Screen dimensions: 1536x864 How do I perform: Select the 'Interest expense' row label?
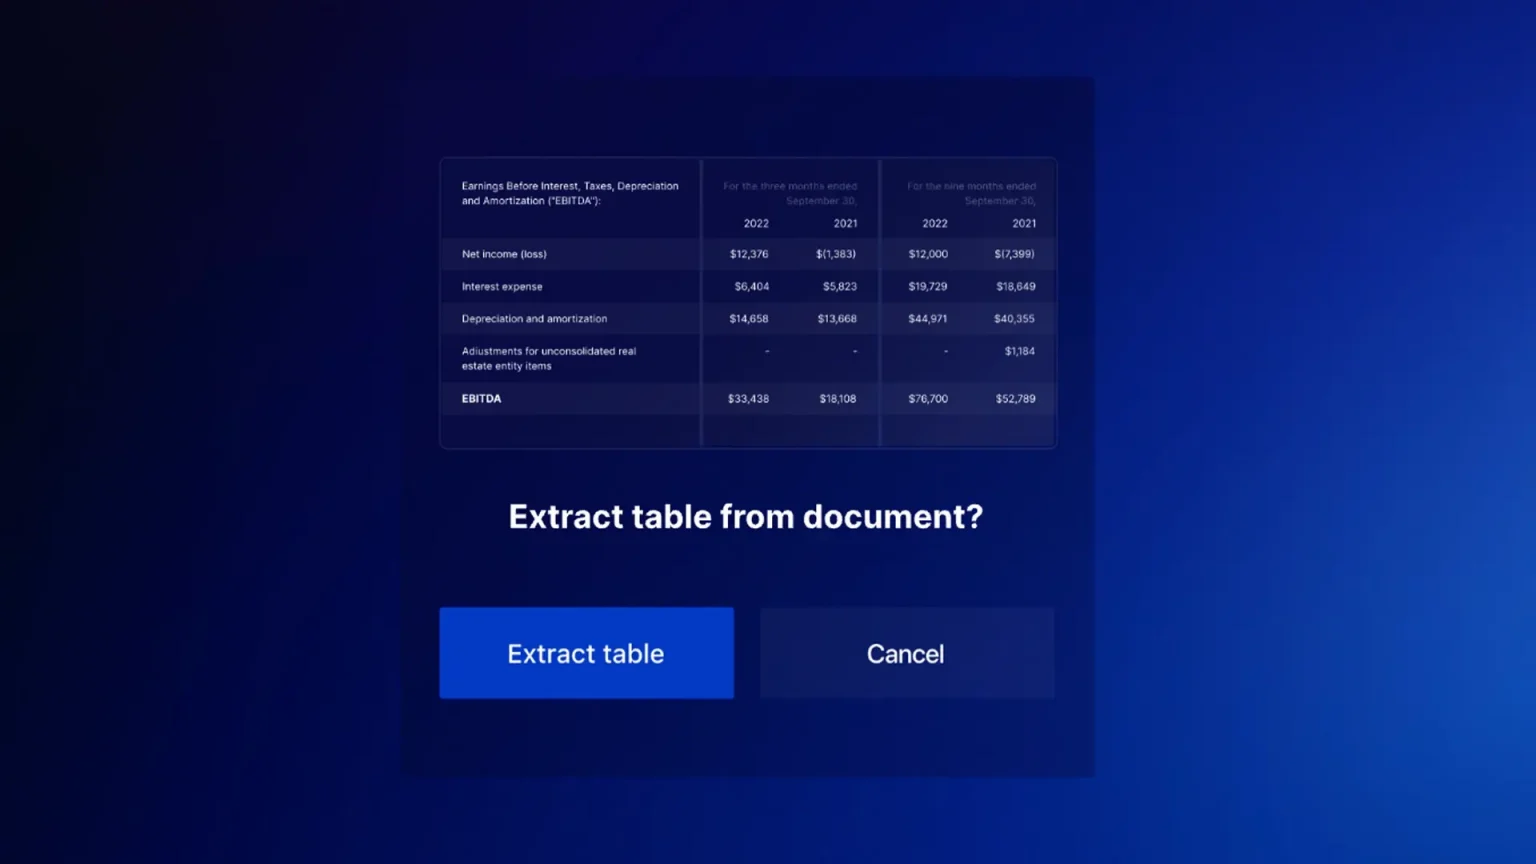502,286
